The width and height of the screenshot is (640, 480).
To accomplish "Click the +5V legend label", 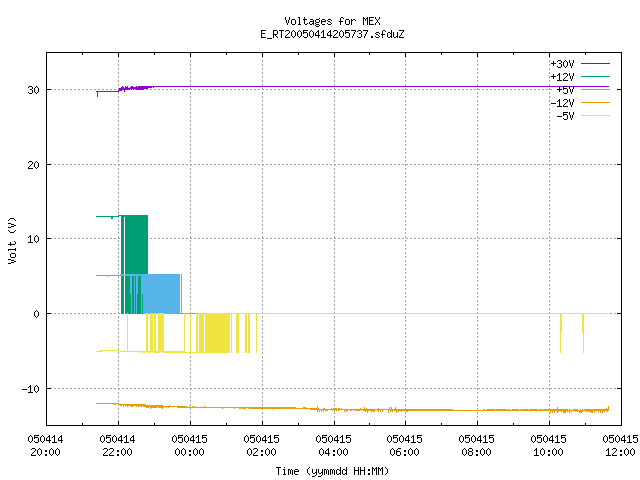I will click(565, 90).
